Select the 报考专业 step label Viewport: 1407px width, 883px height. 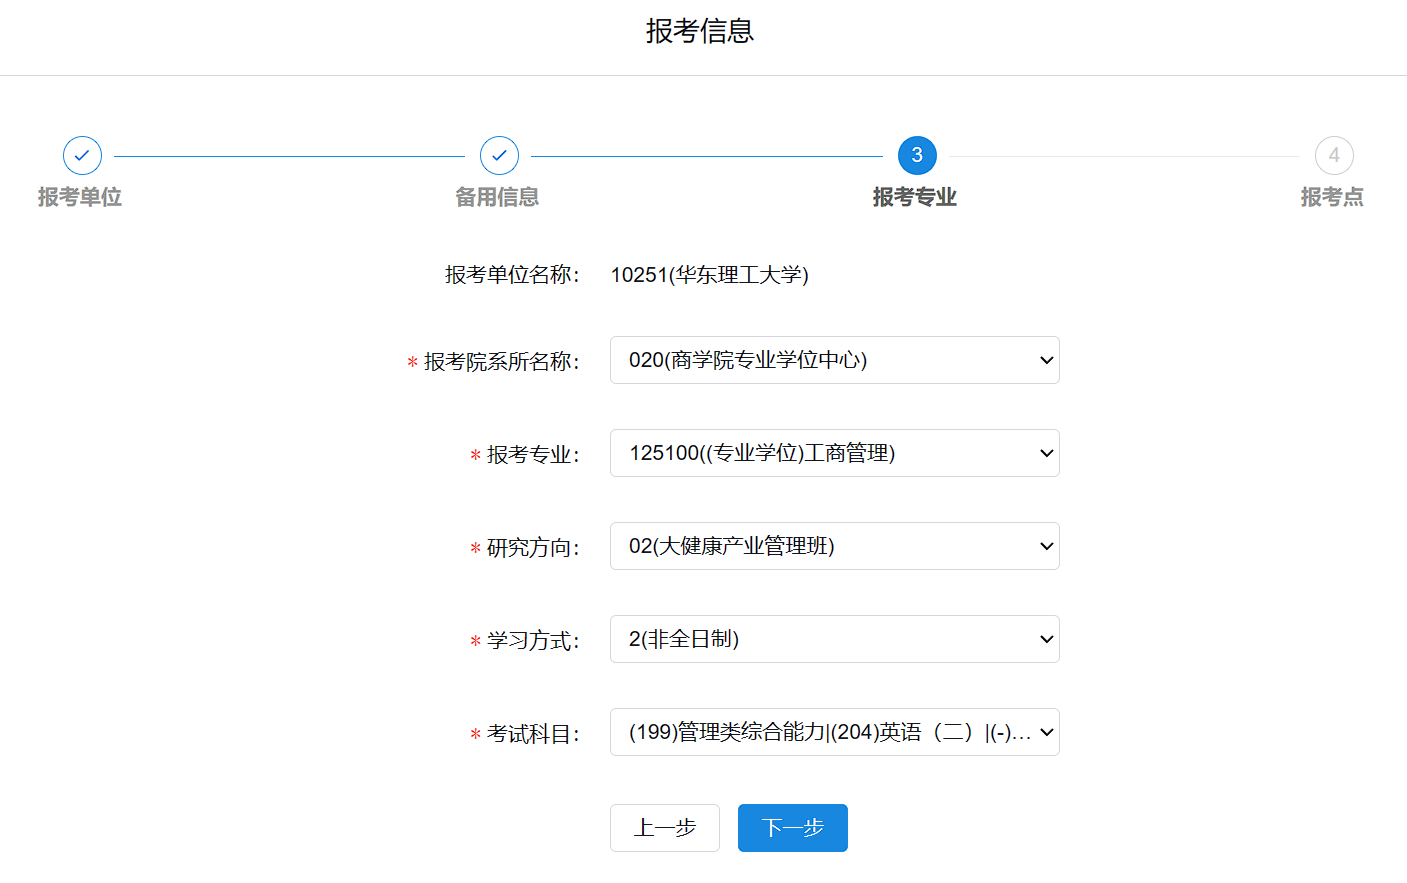pyautogui.click(x=915, y=197)
